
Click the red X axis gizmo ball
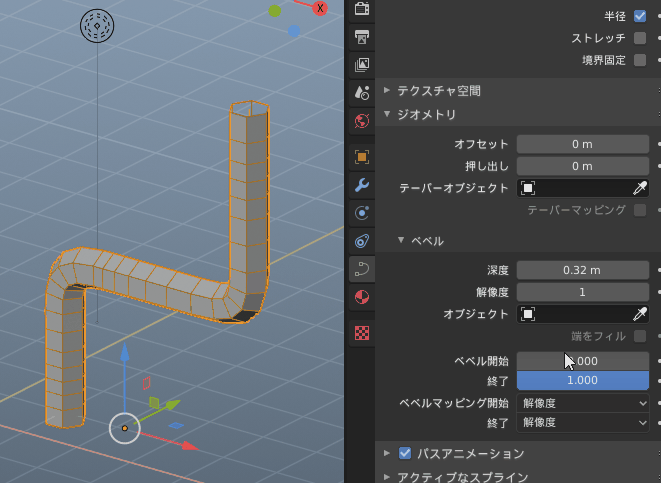coord(320,8)
